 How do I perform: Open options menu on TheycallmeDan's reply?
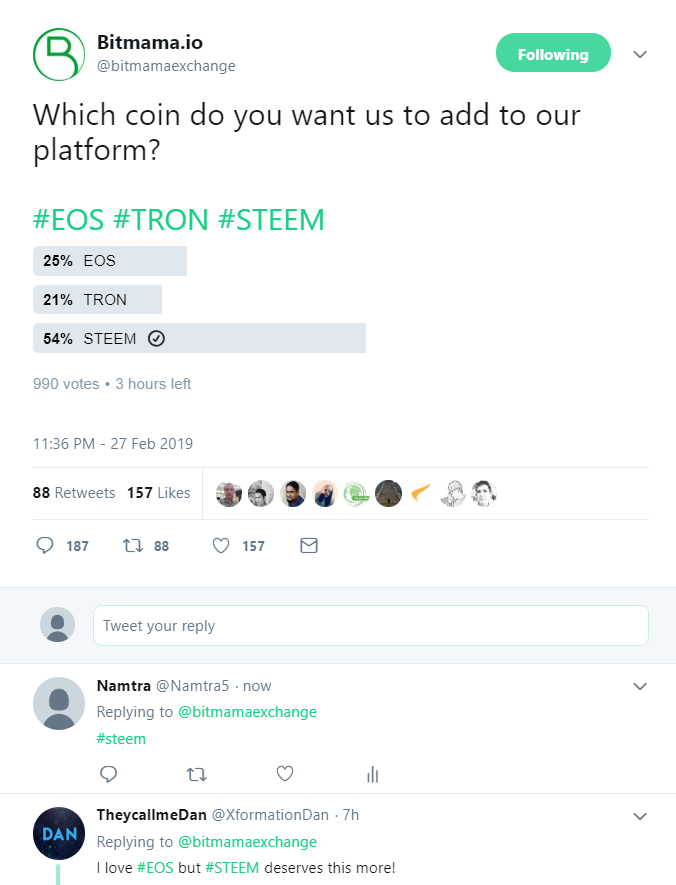[x=641, y=816]
